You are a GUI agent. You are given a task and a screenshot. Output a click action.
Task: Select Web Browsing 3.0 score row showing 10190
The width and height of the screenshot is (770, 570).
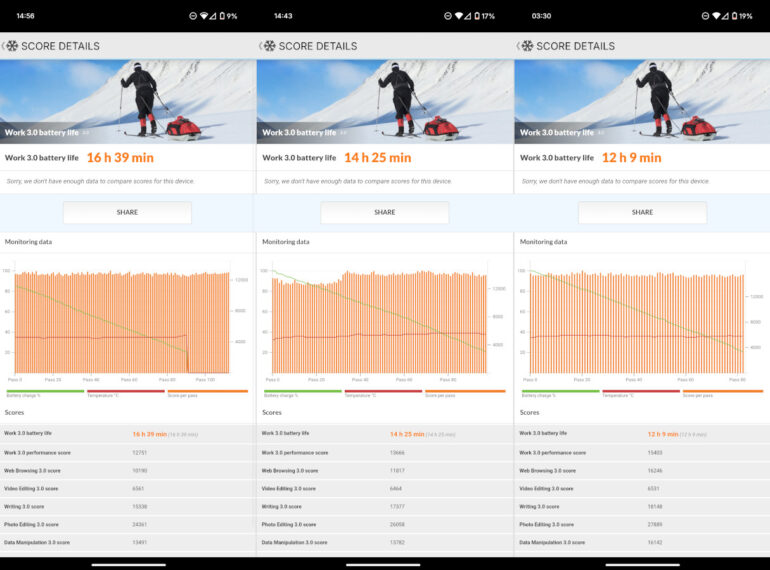pyautogui.click(x=128, y=470)
